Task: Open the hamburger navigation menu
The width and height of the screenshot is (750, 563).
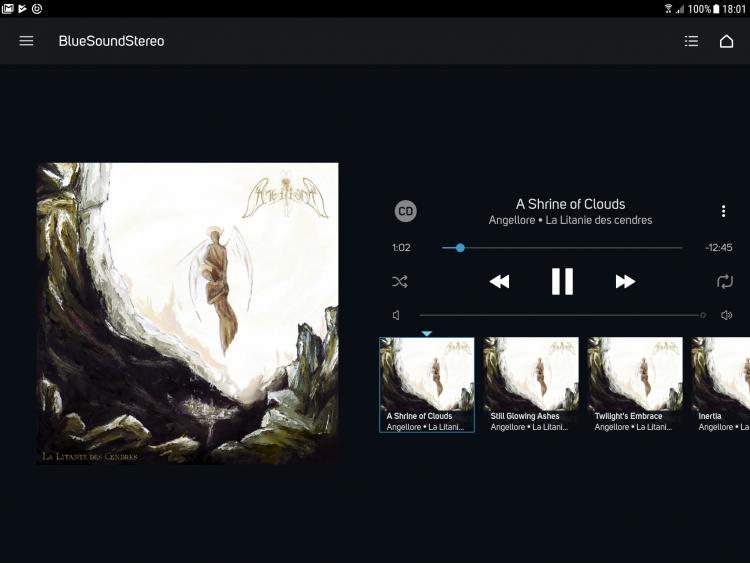Action: [x=26, y=41]
